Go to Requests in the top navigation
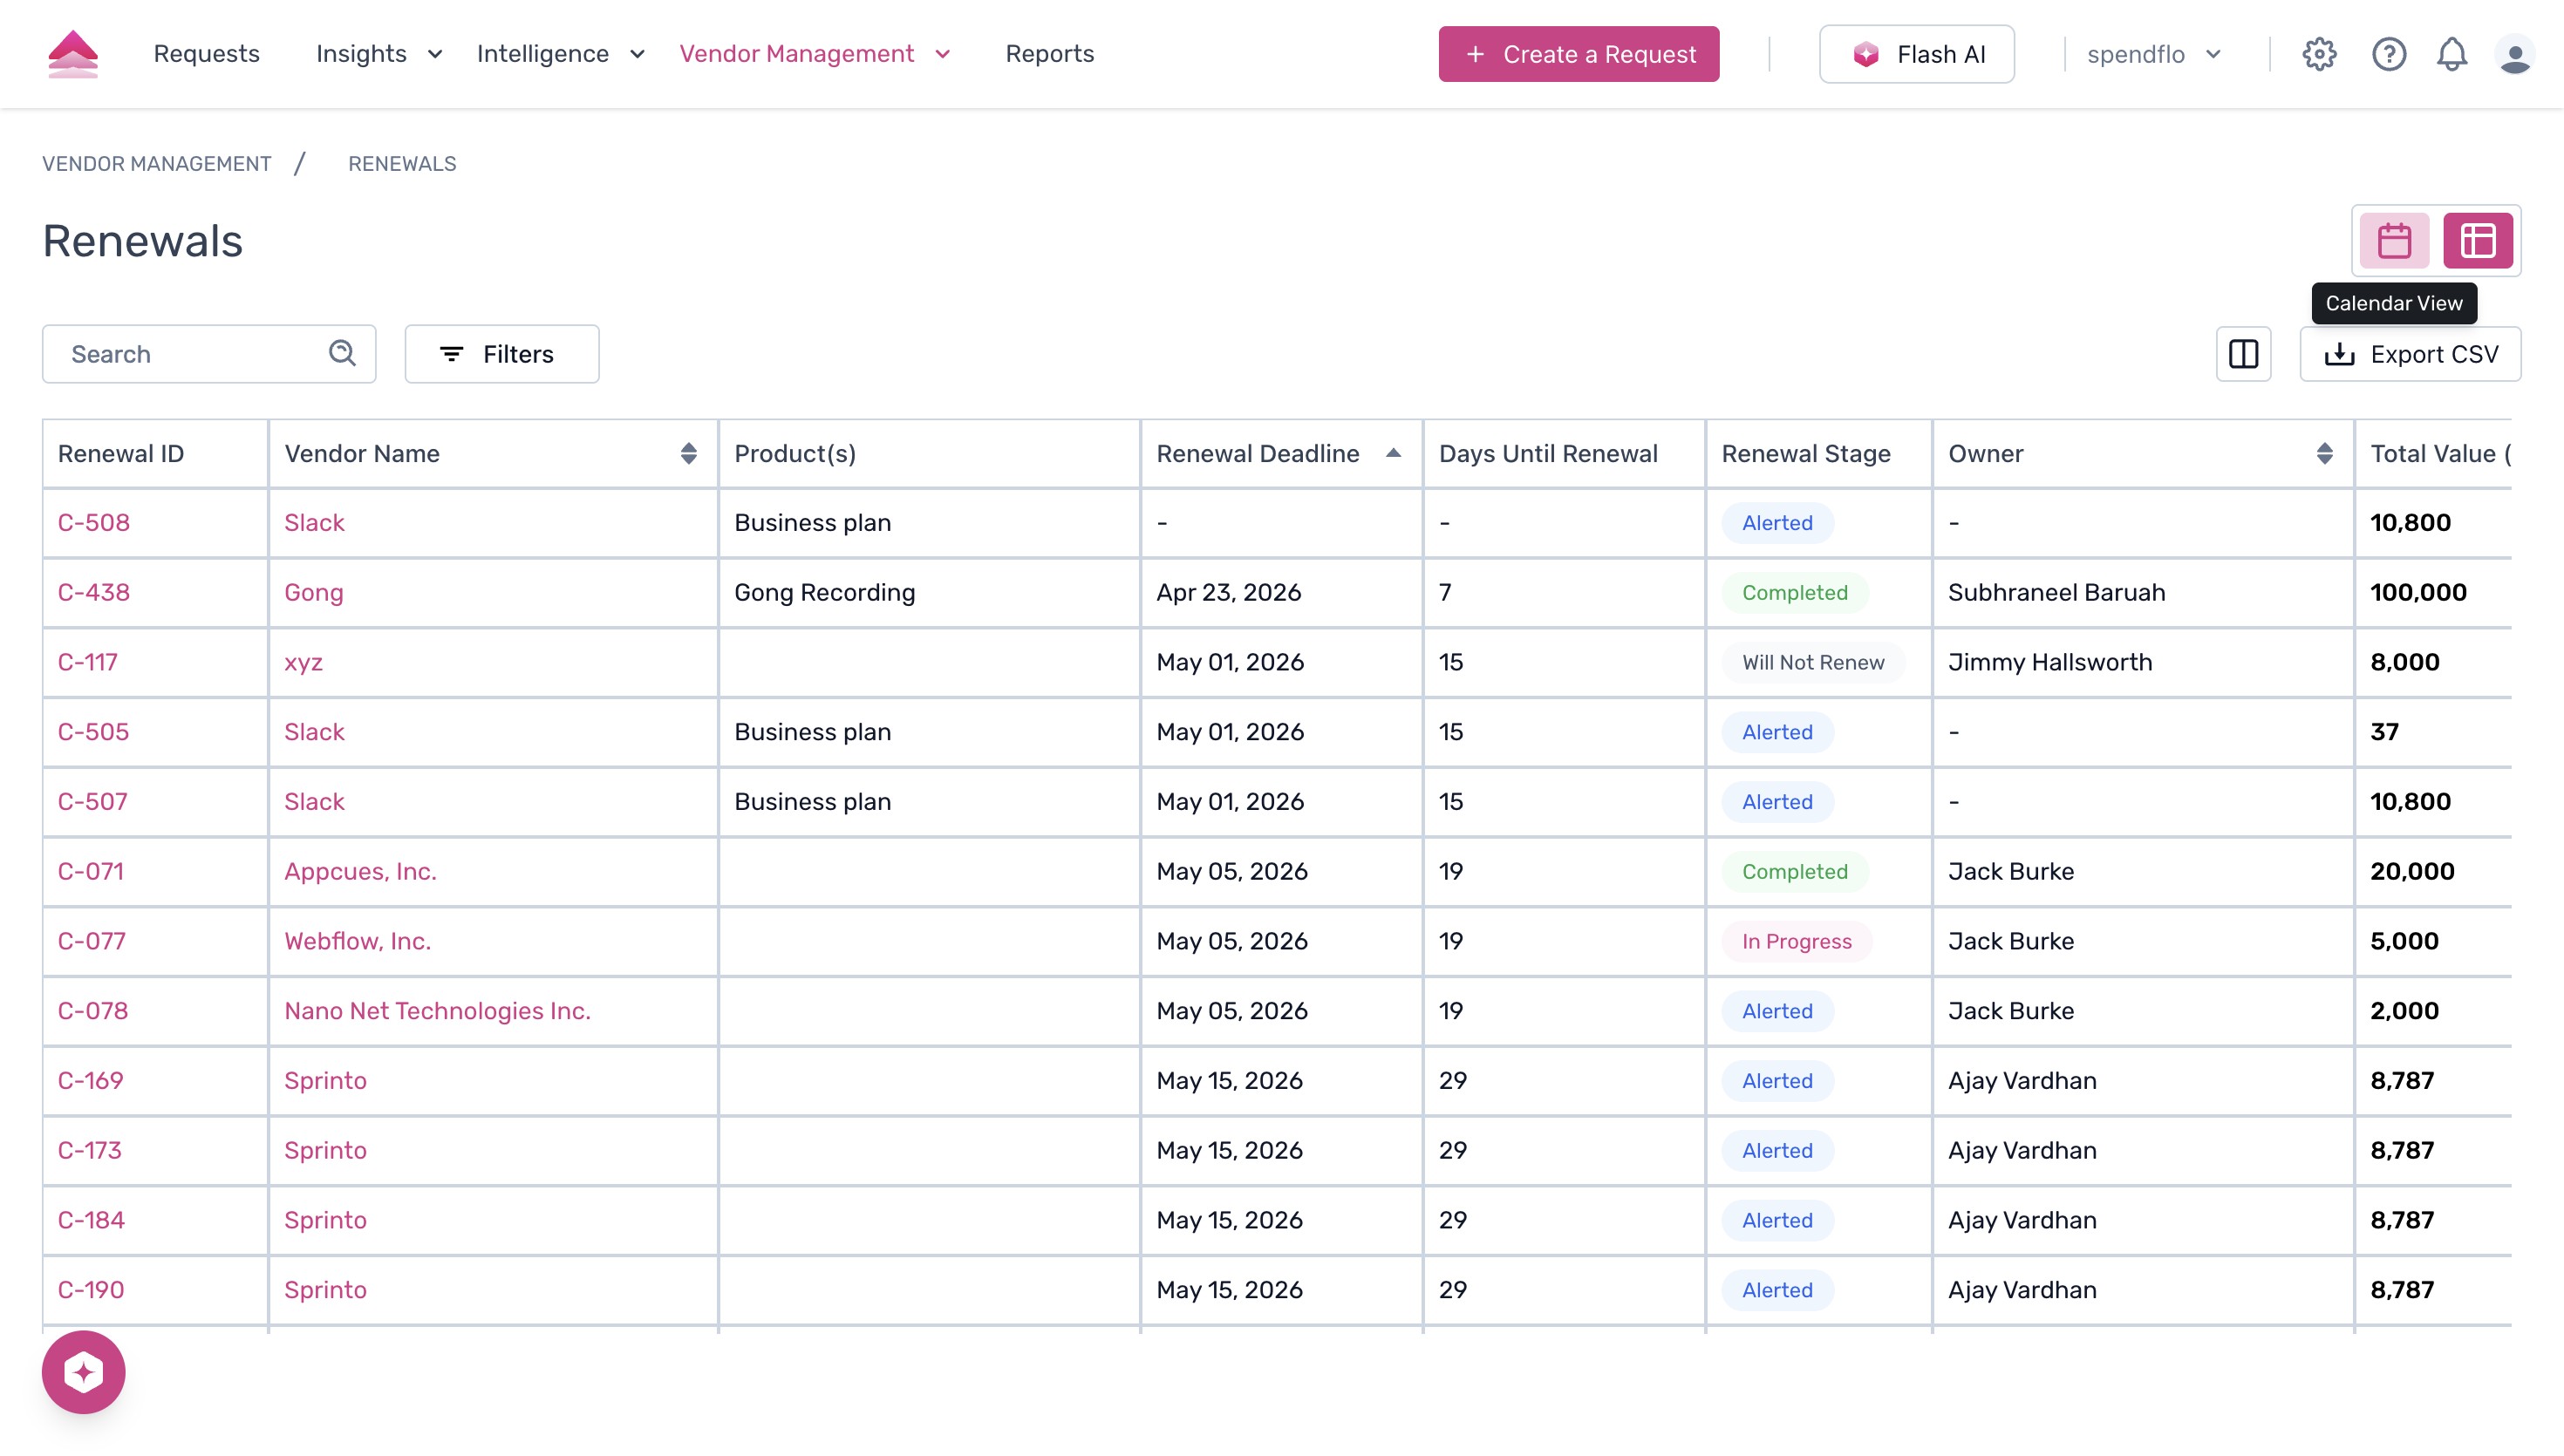Image resolution: width=2564 pixels, height=1456 pixels. click(x=206, y=54)
